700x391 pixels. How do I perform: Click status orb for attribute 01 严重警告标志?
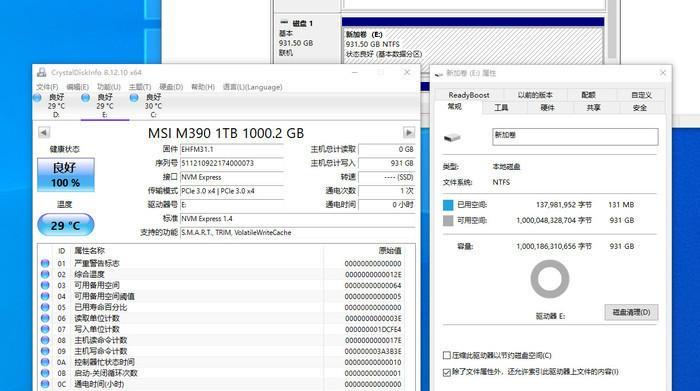click(x=45, y=263)
